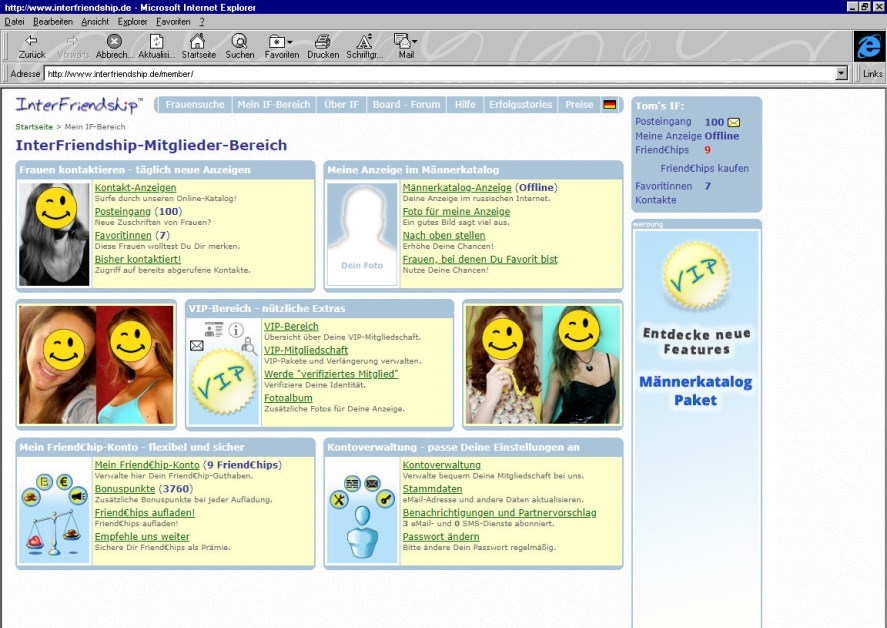
Task: Click the 'Passwort ändern' link
Action: 441,536
